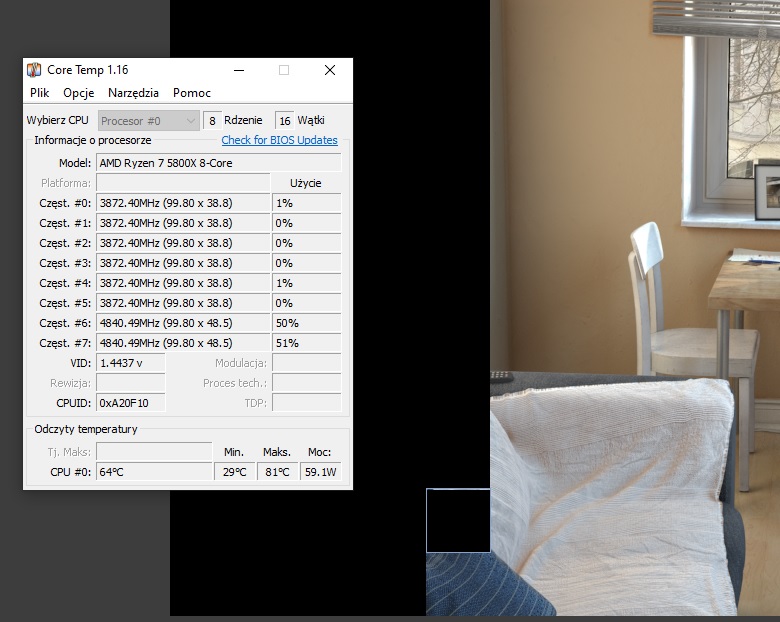
Task: Close the Core Temp window
Action: pyautogui.click(x=330, y=70)
